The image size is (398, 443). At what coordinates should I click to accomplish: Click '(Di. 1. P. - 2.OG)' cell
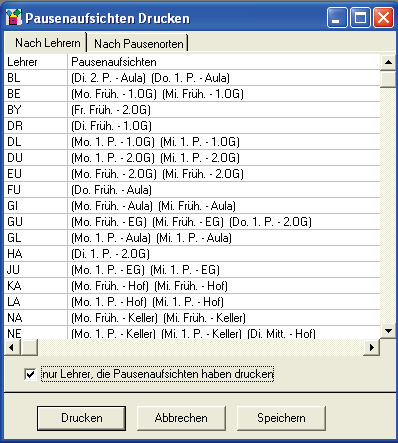pos(224,254)
